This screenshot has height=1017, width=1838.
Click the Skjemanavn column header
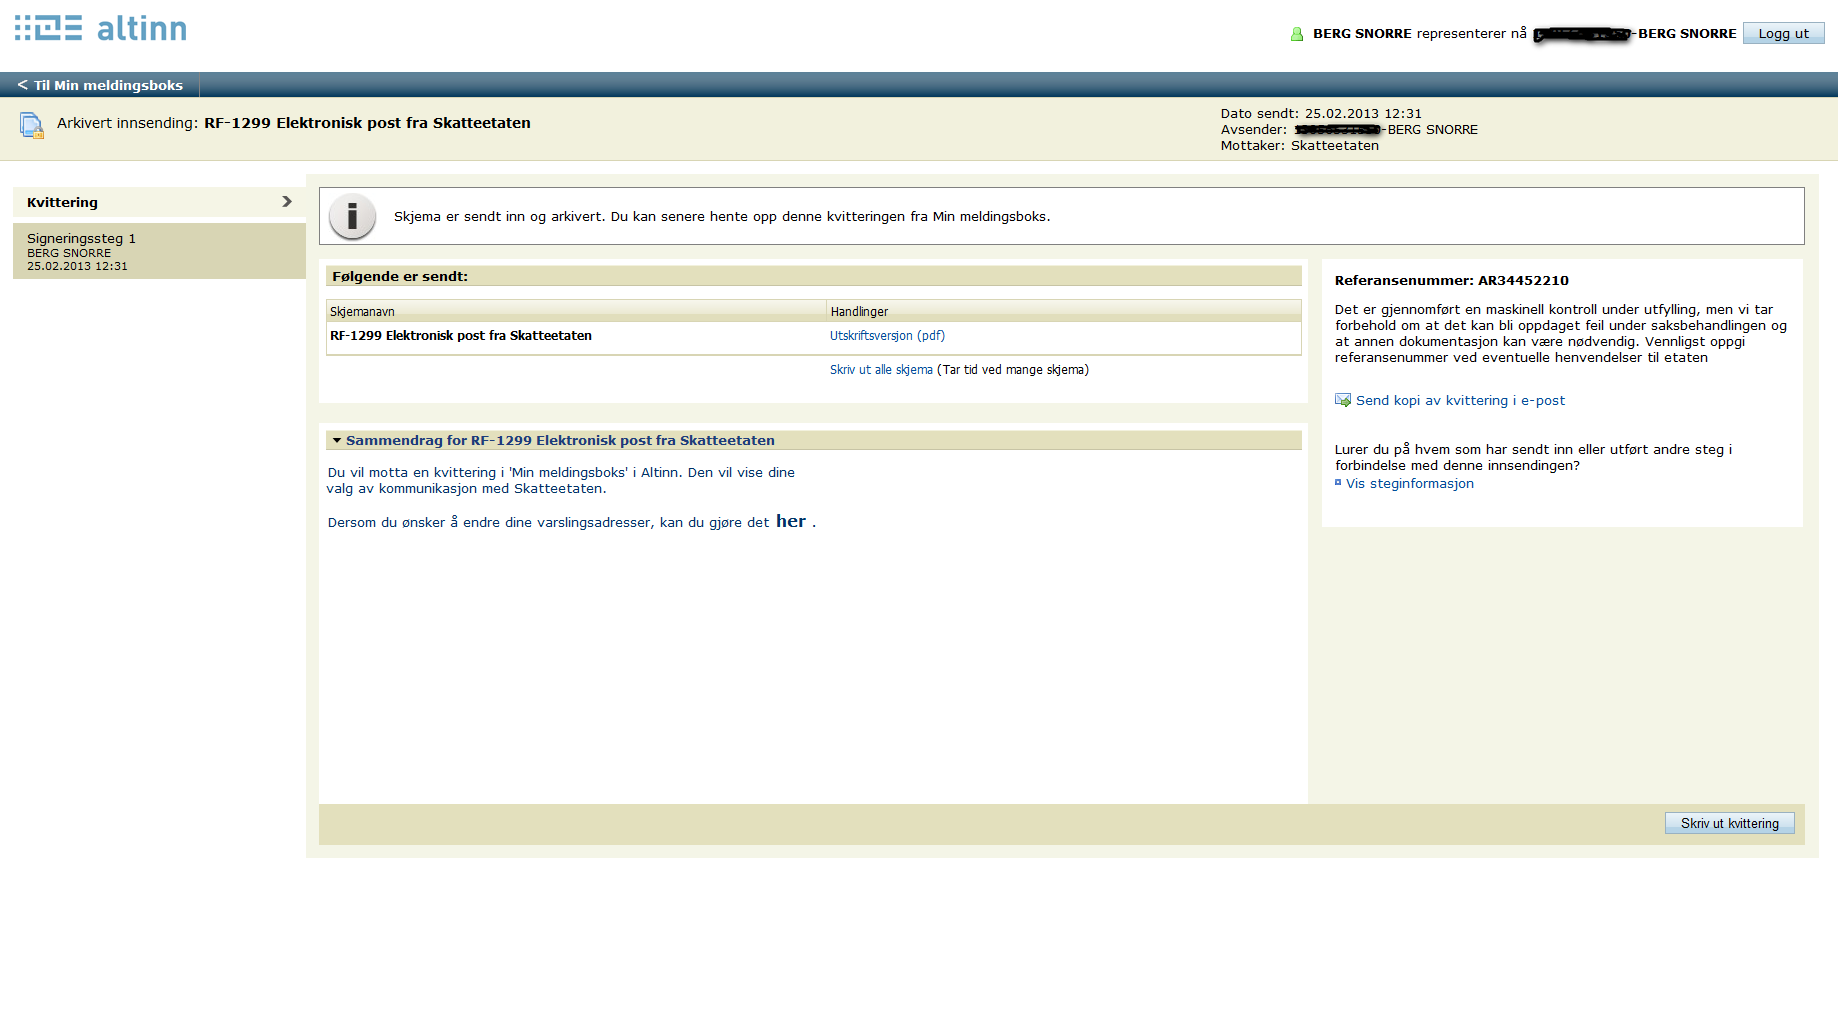(x=362, y=312)
